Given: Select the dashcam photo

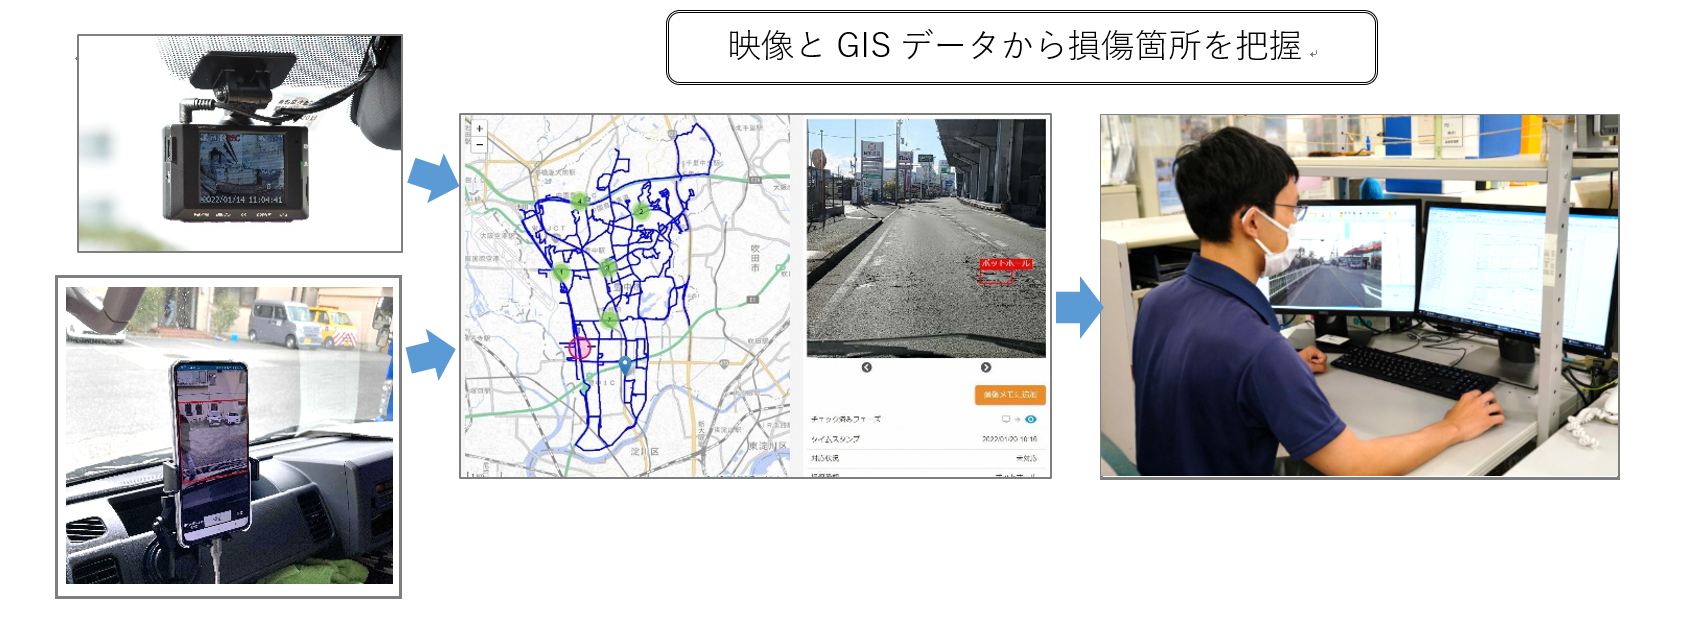Looking at the screenshot, I should 240,144.
